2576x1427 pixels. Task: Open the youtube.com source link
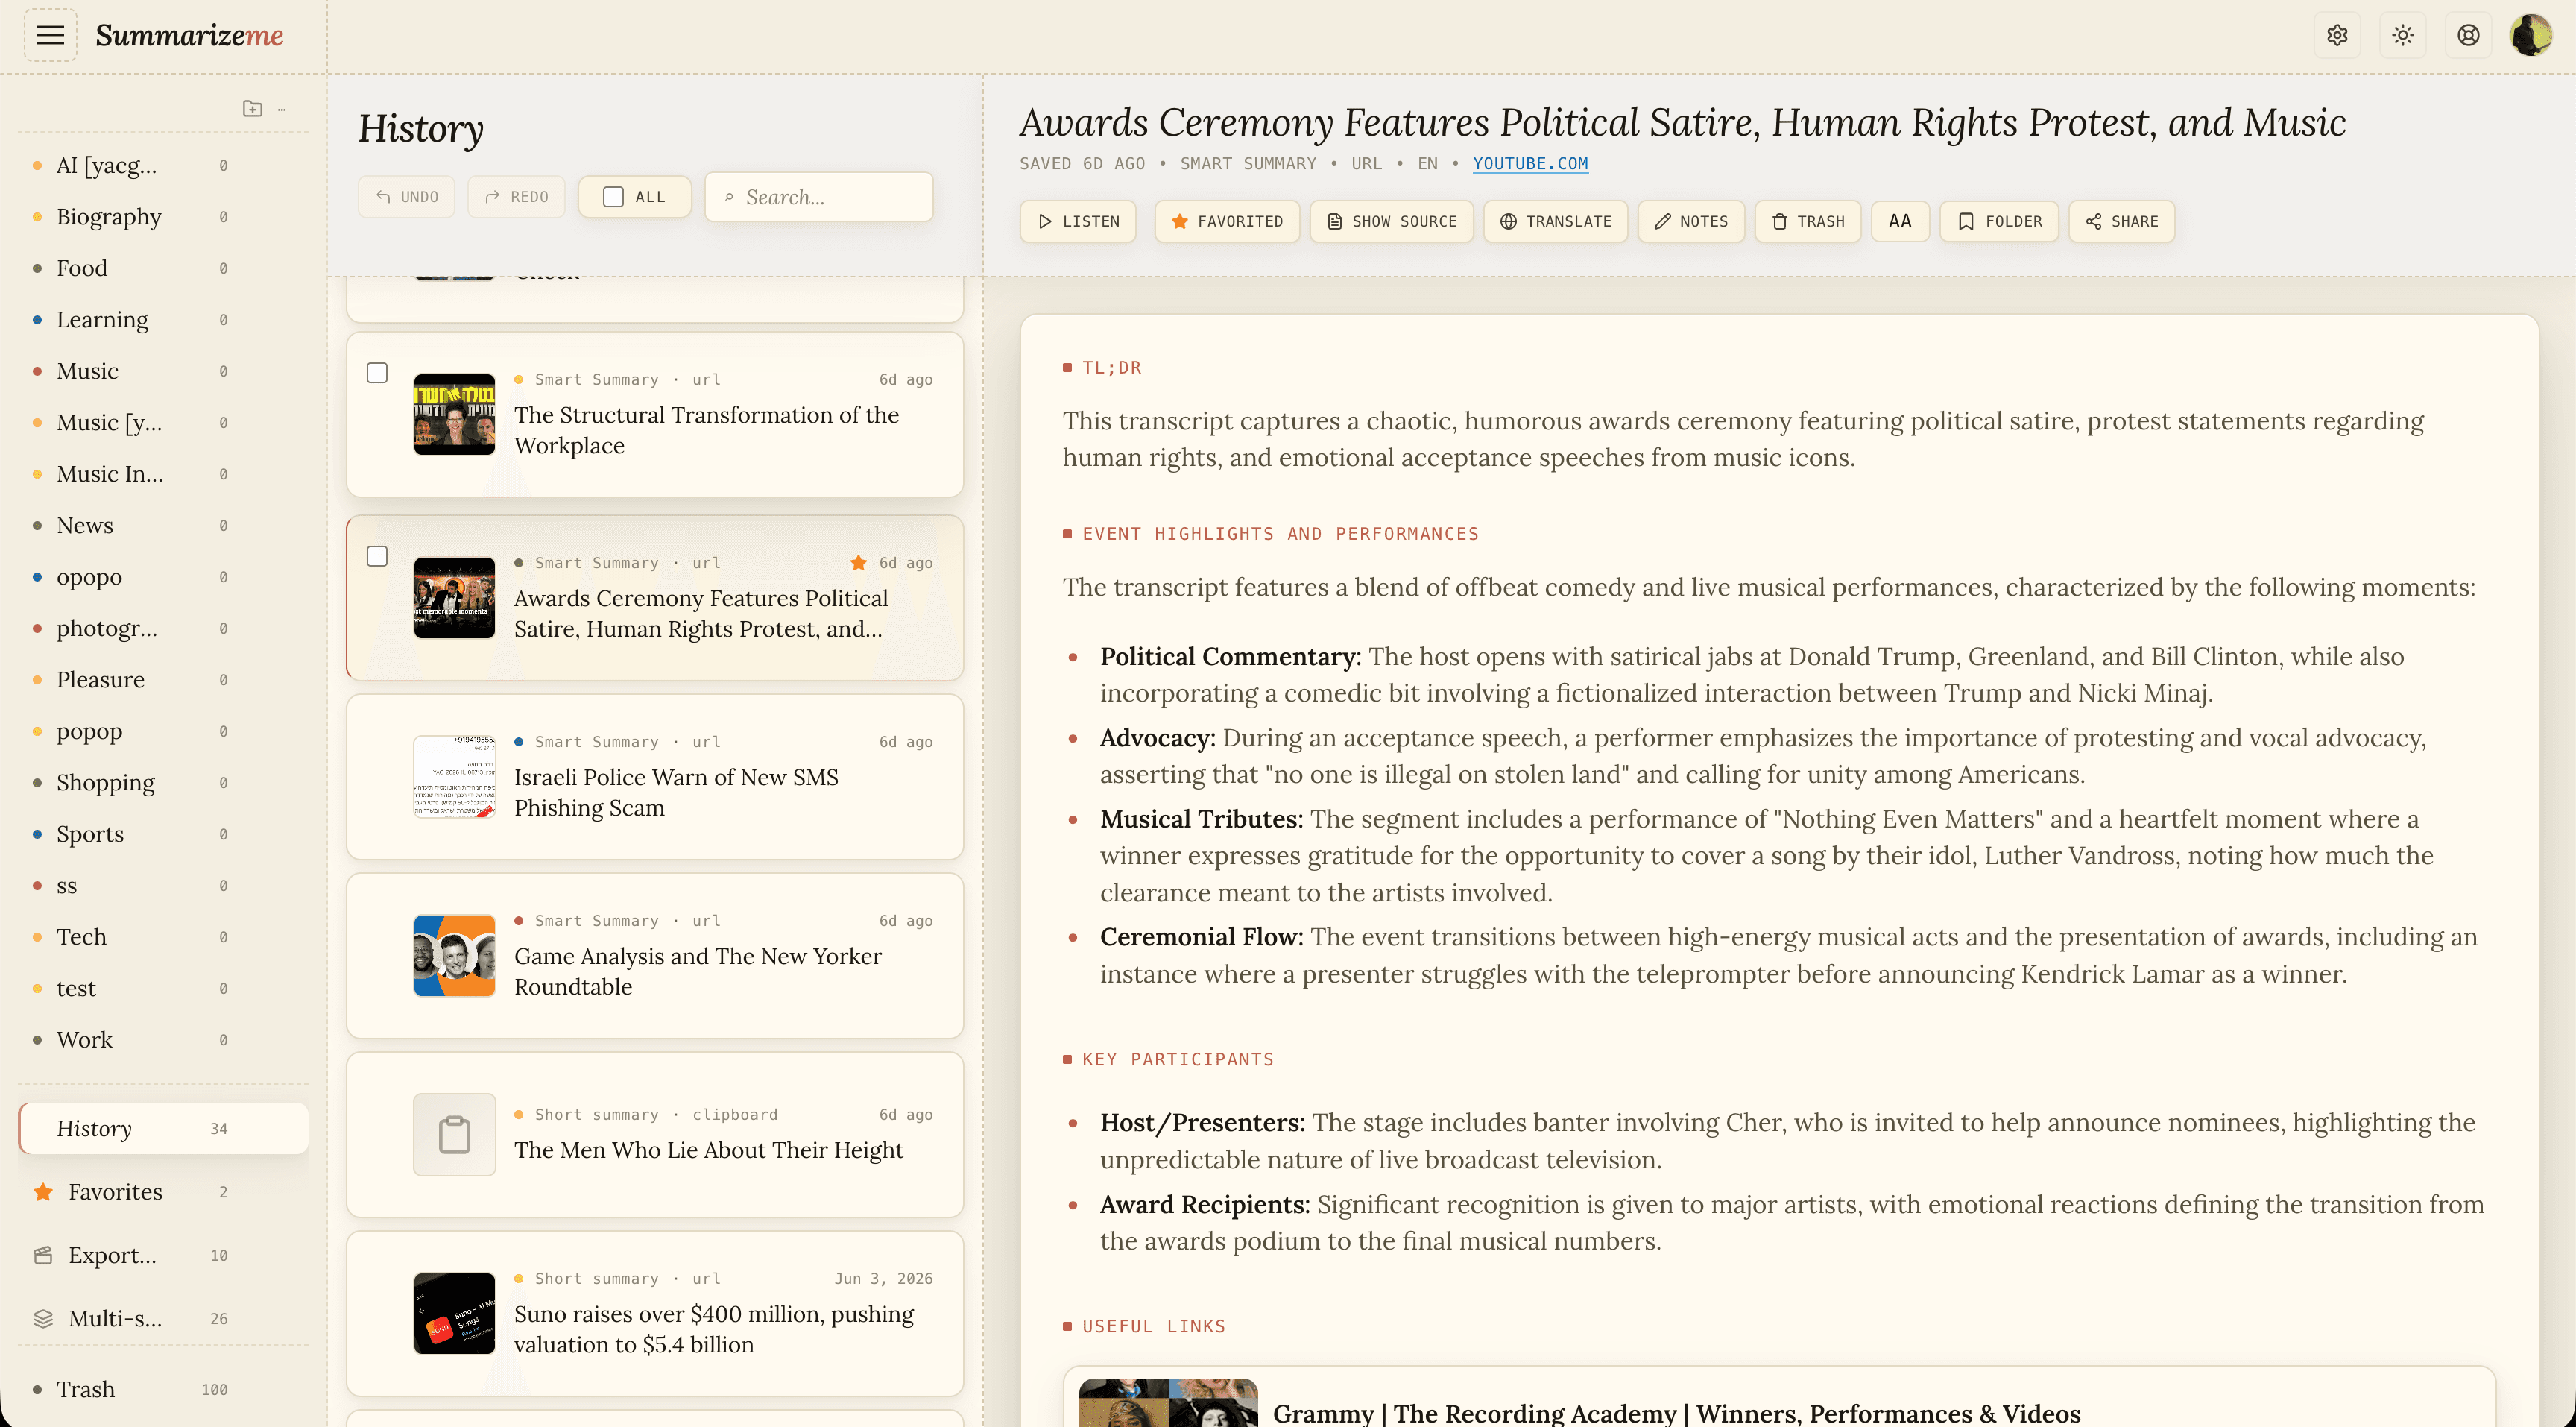tap(1530, 164)
